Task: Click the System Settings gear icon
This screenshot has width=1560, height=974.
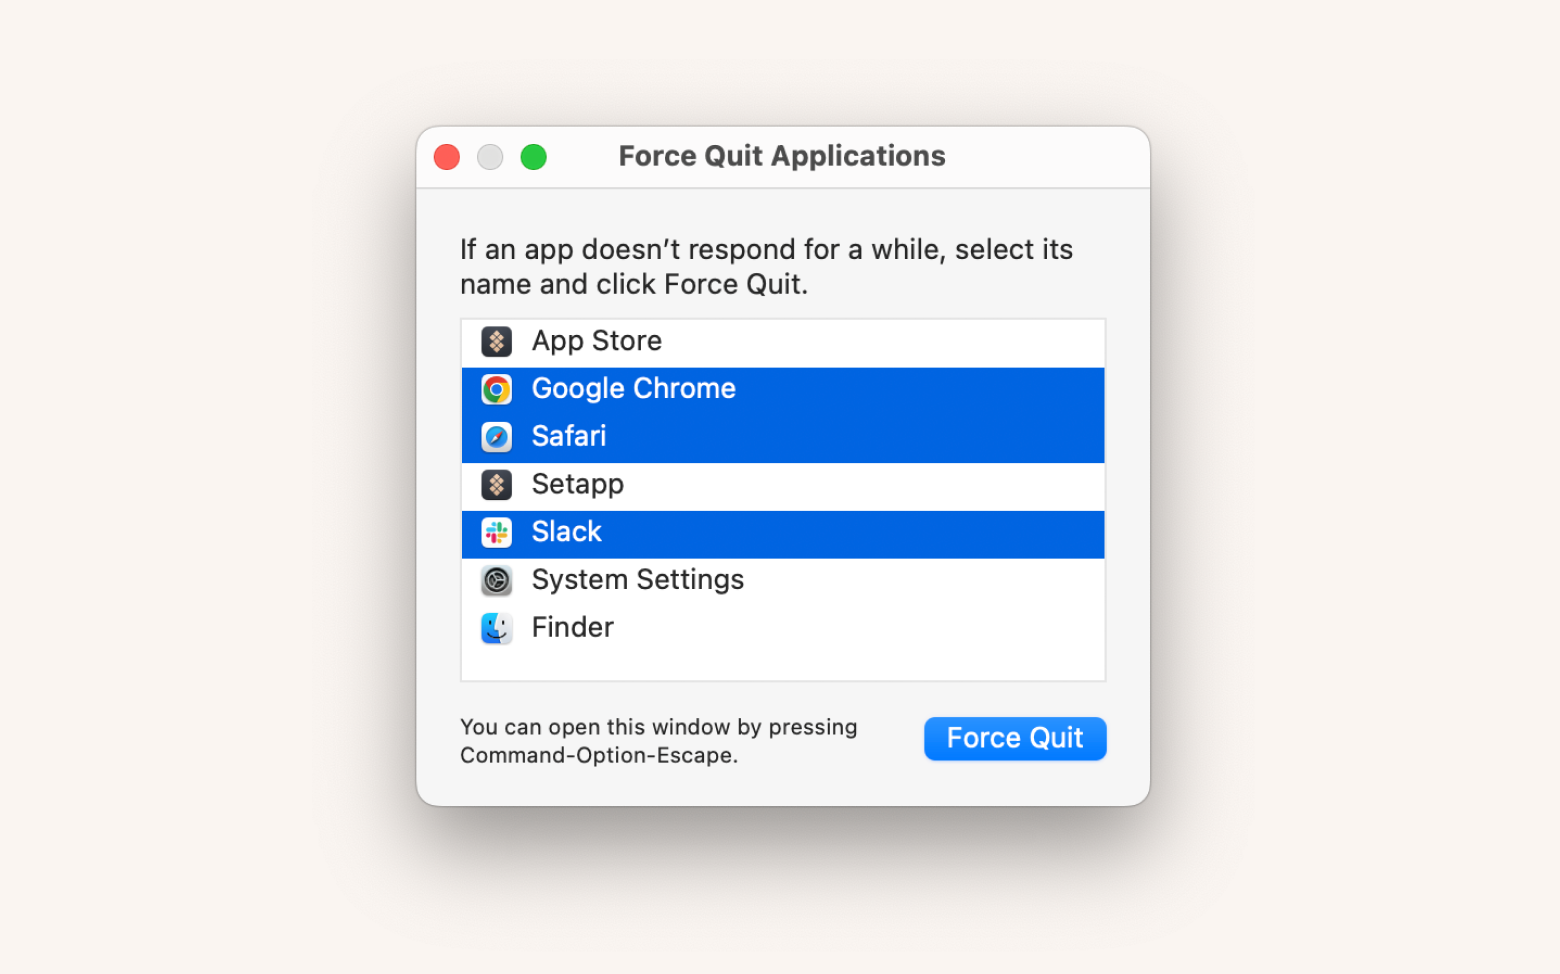Action: [496, 580]
